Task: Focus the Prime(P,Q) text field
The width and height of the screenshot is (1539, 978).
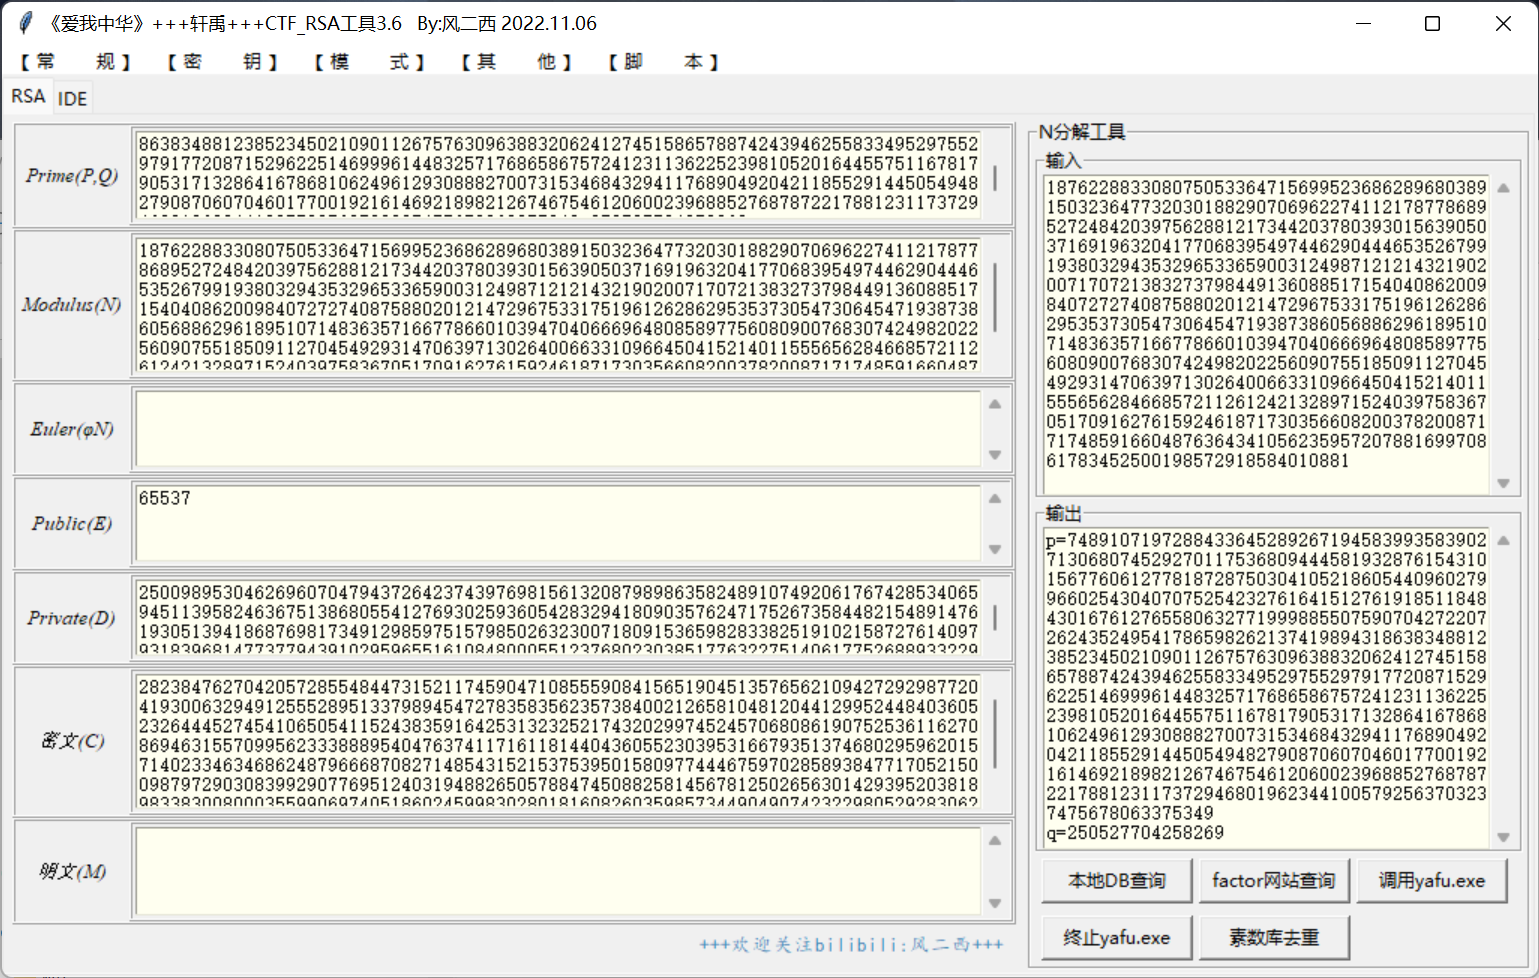Action: (558, 174)
